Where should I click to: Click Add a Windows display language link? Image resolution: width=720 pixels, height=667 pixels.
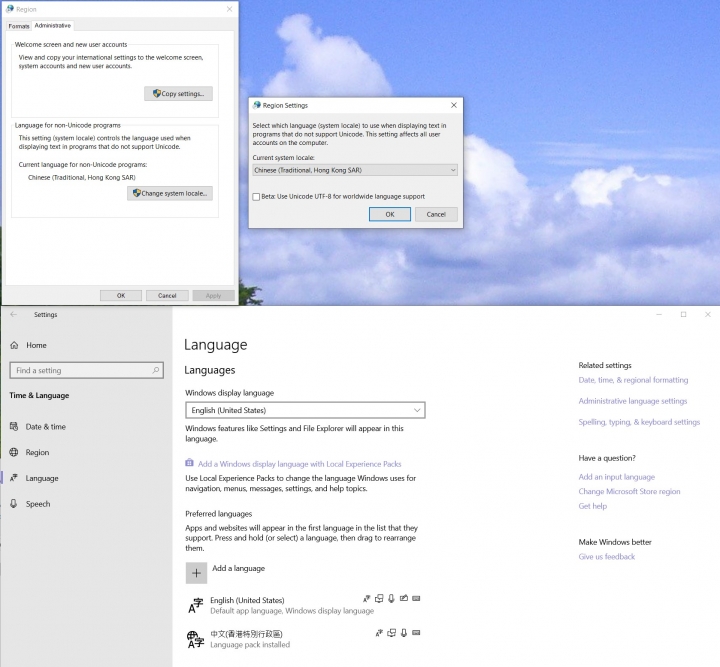(x=299, y=464)
